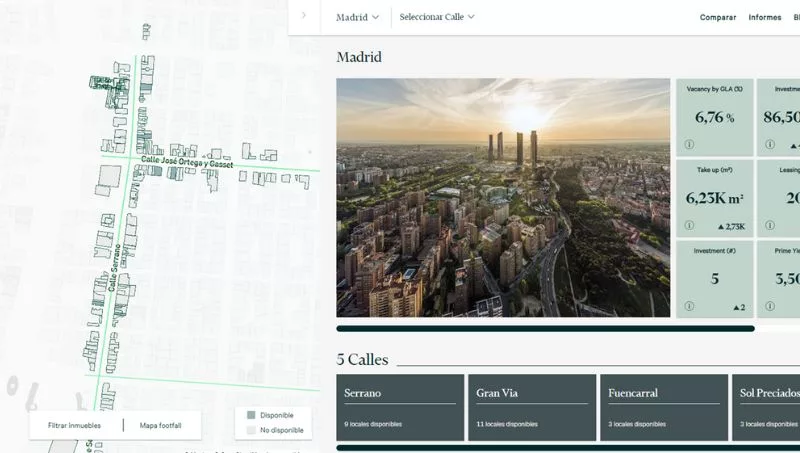Click the info icon in Take up card
The width and height of the screenshot is (800, 453).
click(689, 225)
